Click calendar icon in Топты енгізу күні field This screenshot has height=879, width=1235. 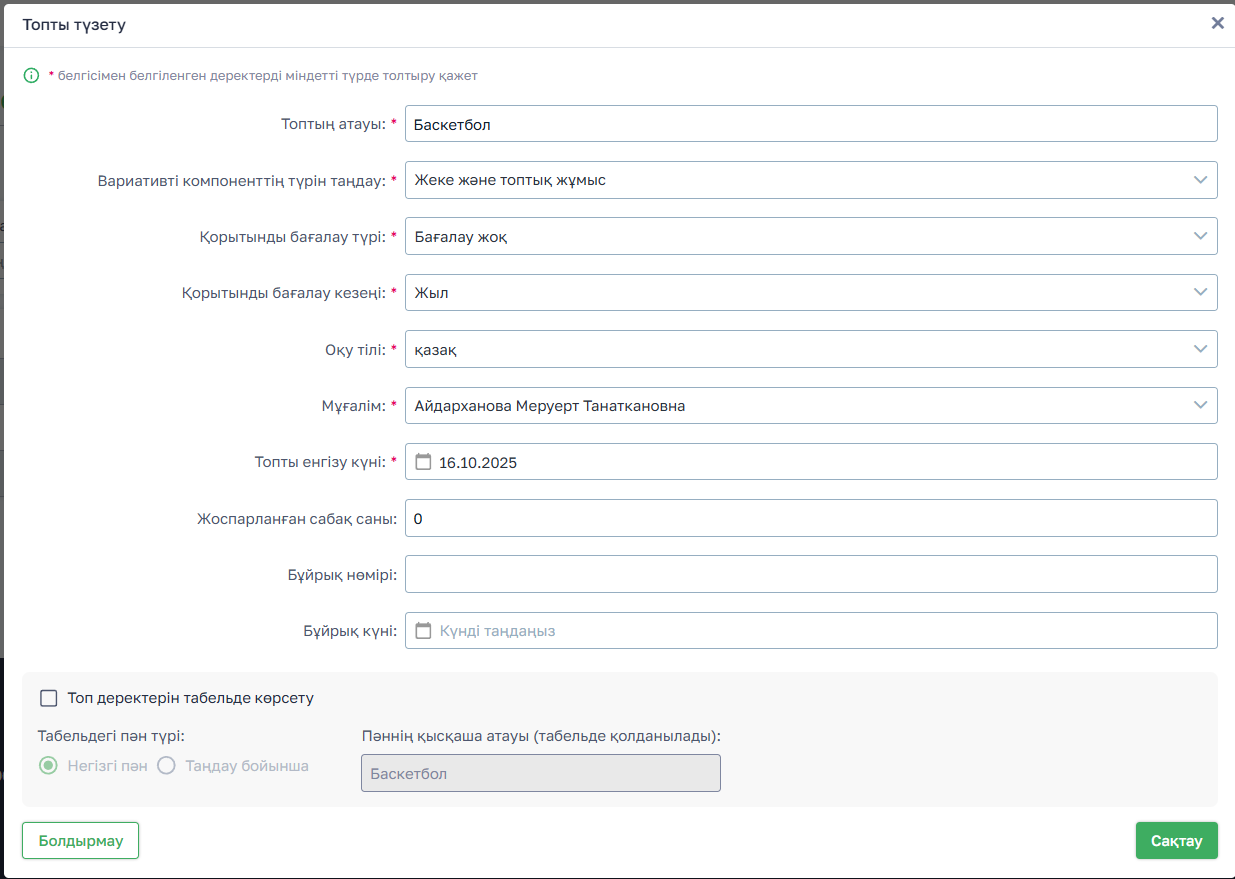pos(423,462)
